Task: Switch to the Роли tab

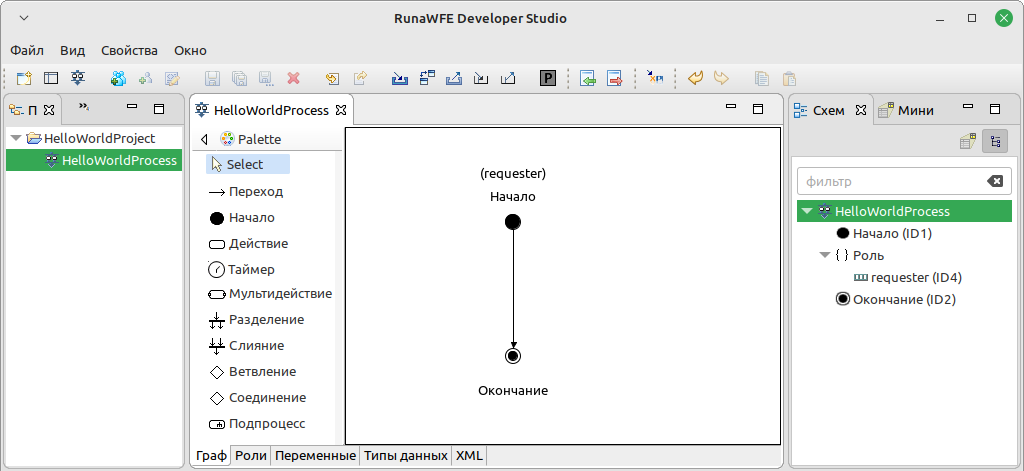Action: (x=251, y=456)
